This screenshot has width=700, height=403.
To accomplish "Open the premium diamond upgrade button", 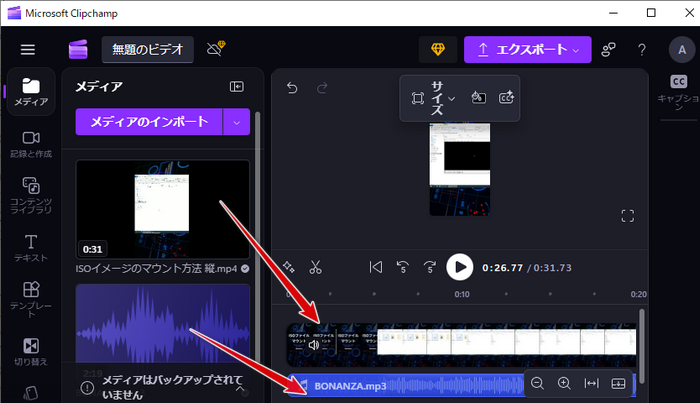I will click(438, 50).
